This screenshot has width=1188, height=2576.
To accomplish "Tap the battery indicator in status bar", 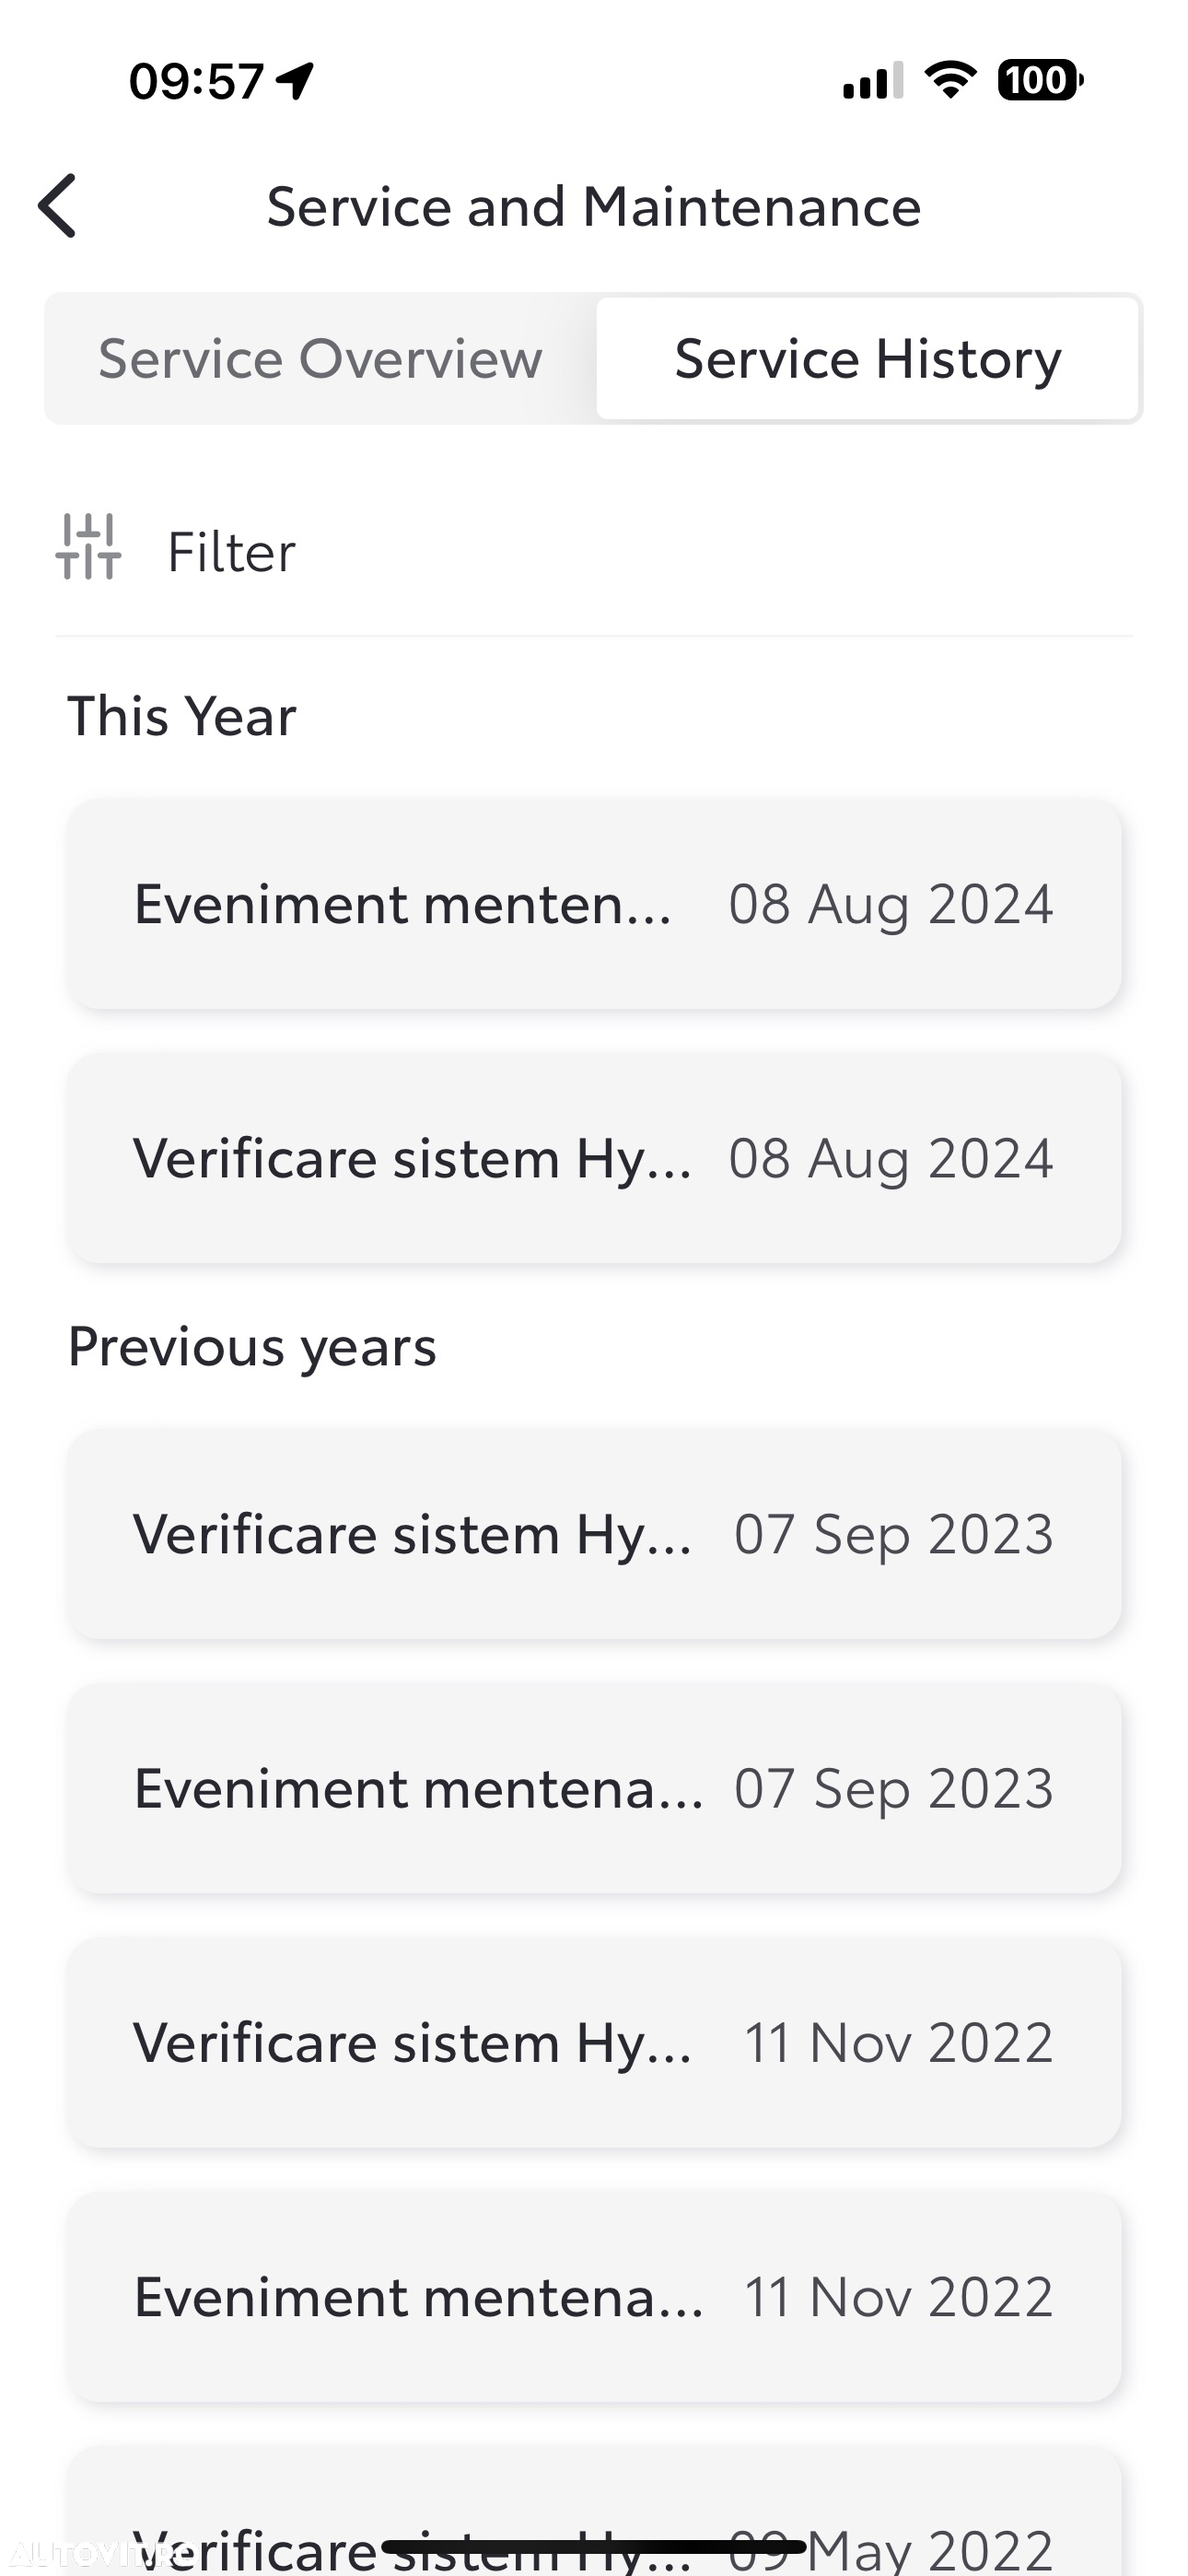I will pyautogui.click(x=1040, y=80).
